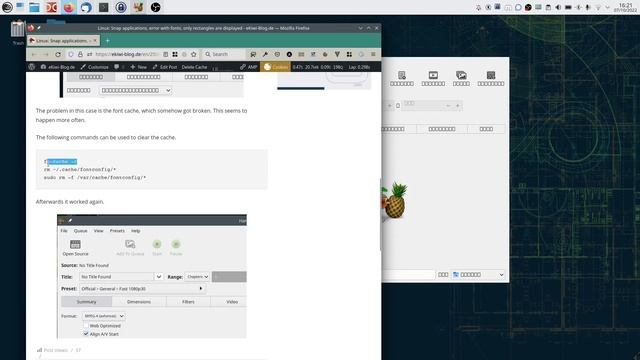The height and width of the screenshot is (360, 640).
Task: Open the Trash desktop icon
Action: click(x=18, y=33)
